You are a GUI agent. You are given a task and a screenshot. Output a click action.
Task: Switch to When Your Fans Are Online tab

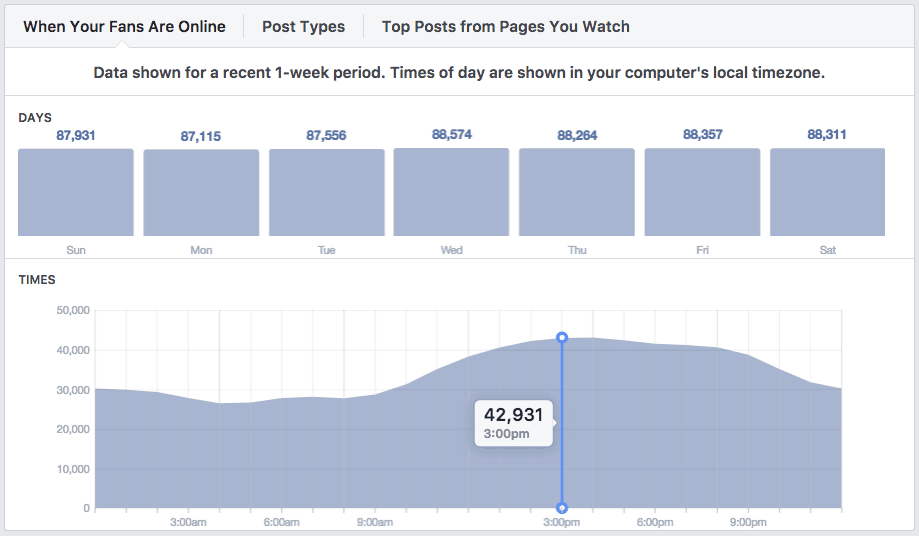124,27
